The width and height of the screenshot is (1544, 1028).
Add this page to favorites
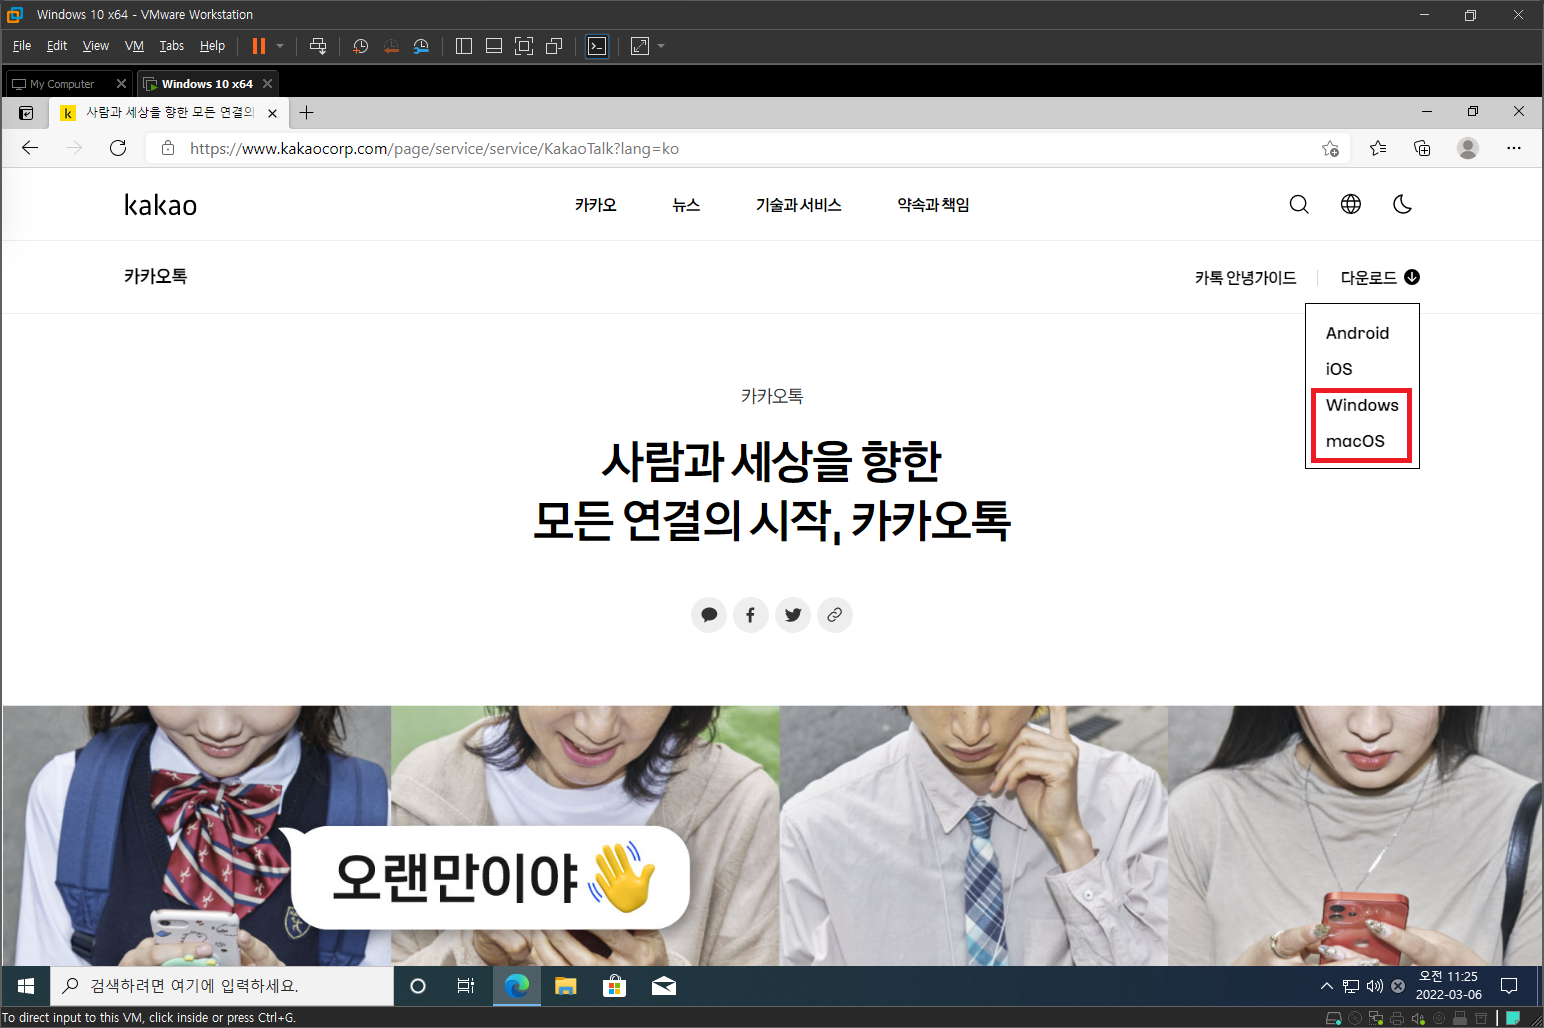(1330, 148)
